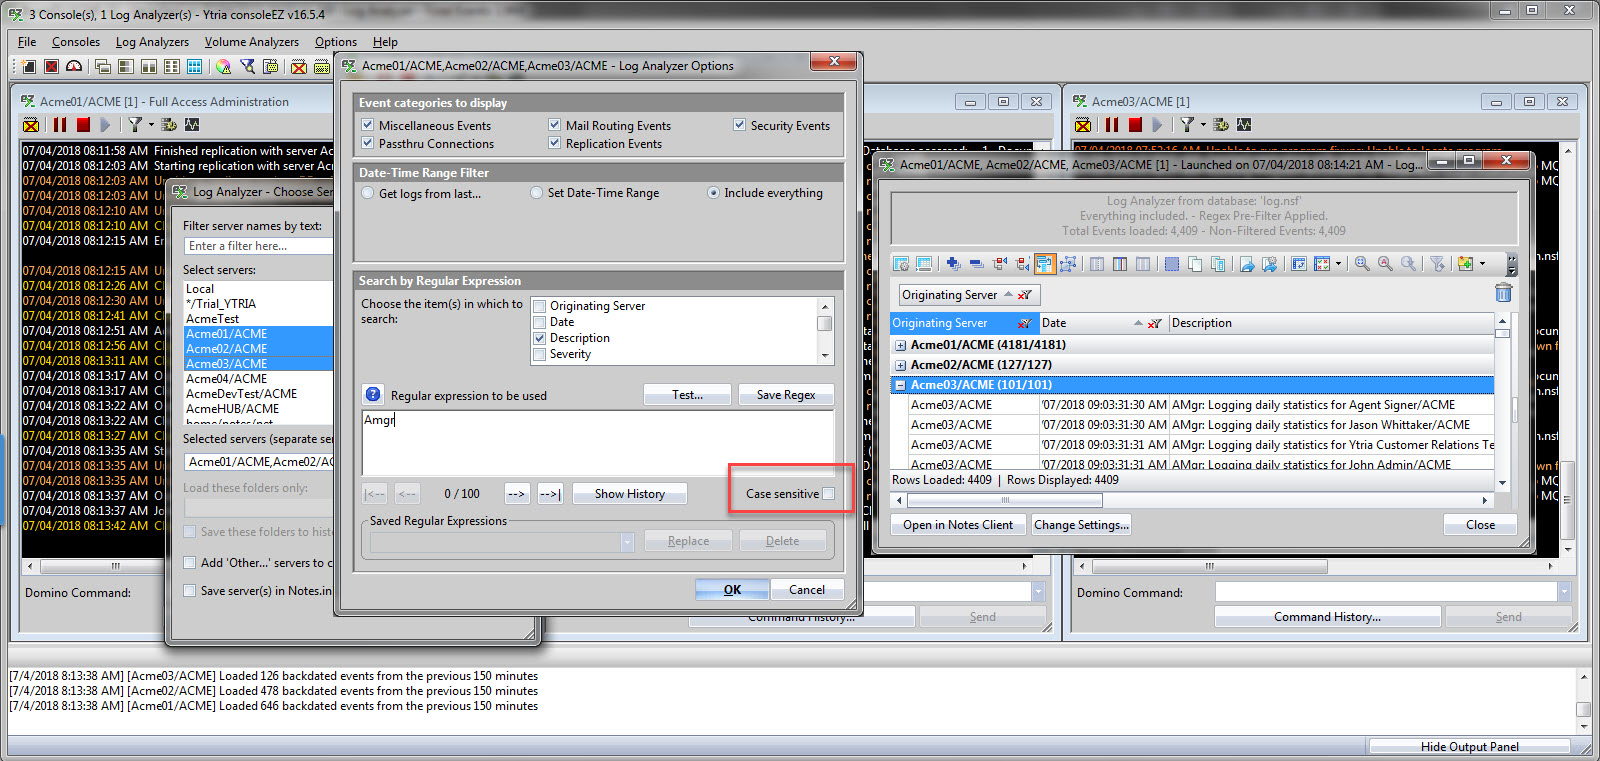
Task: Open the gauge speedometer toolbar icon
Action: (x=74, y=67)
